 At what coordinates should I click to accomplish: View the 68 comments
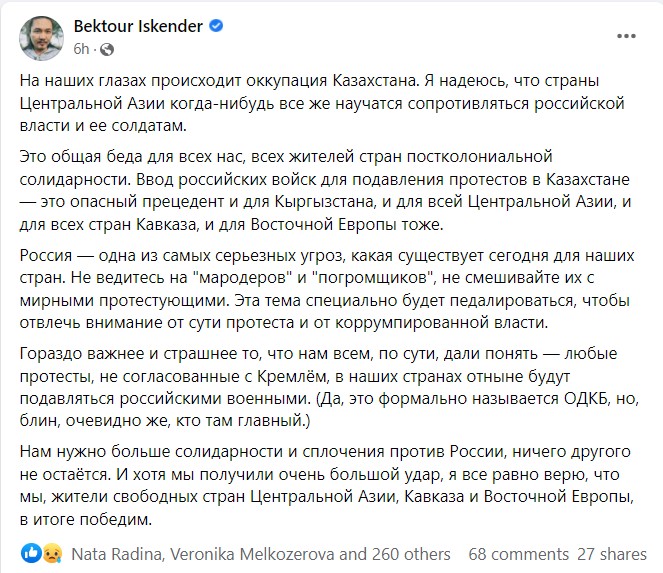pos(518,554)
